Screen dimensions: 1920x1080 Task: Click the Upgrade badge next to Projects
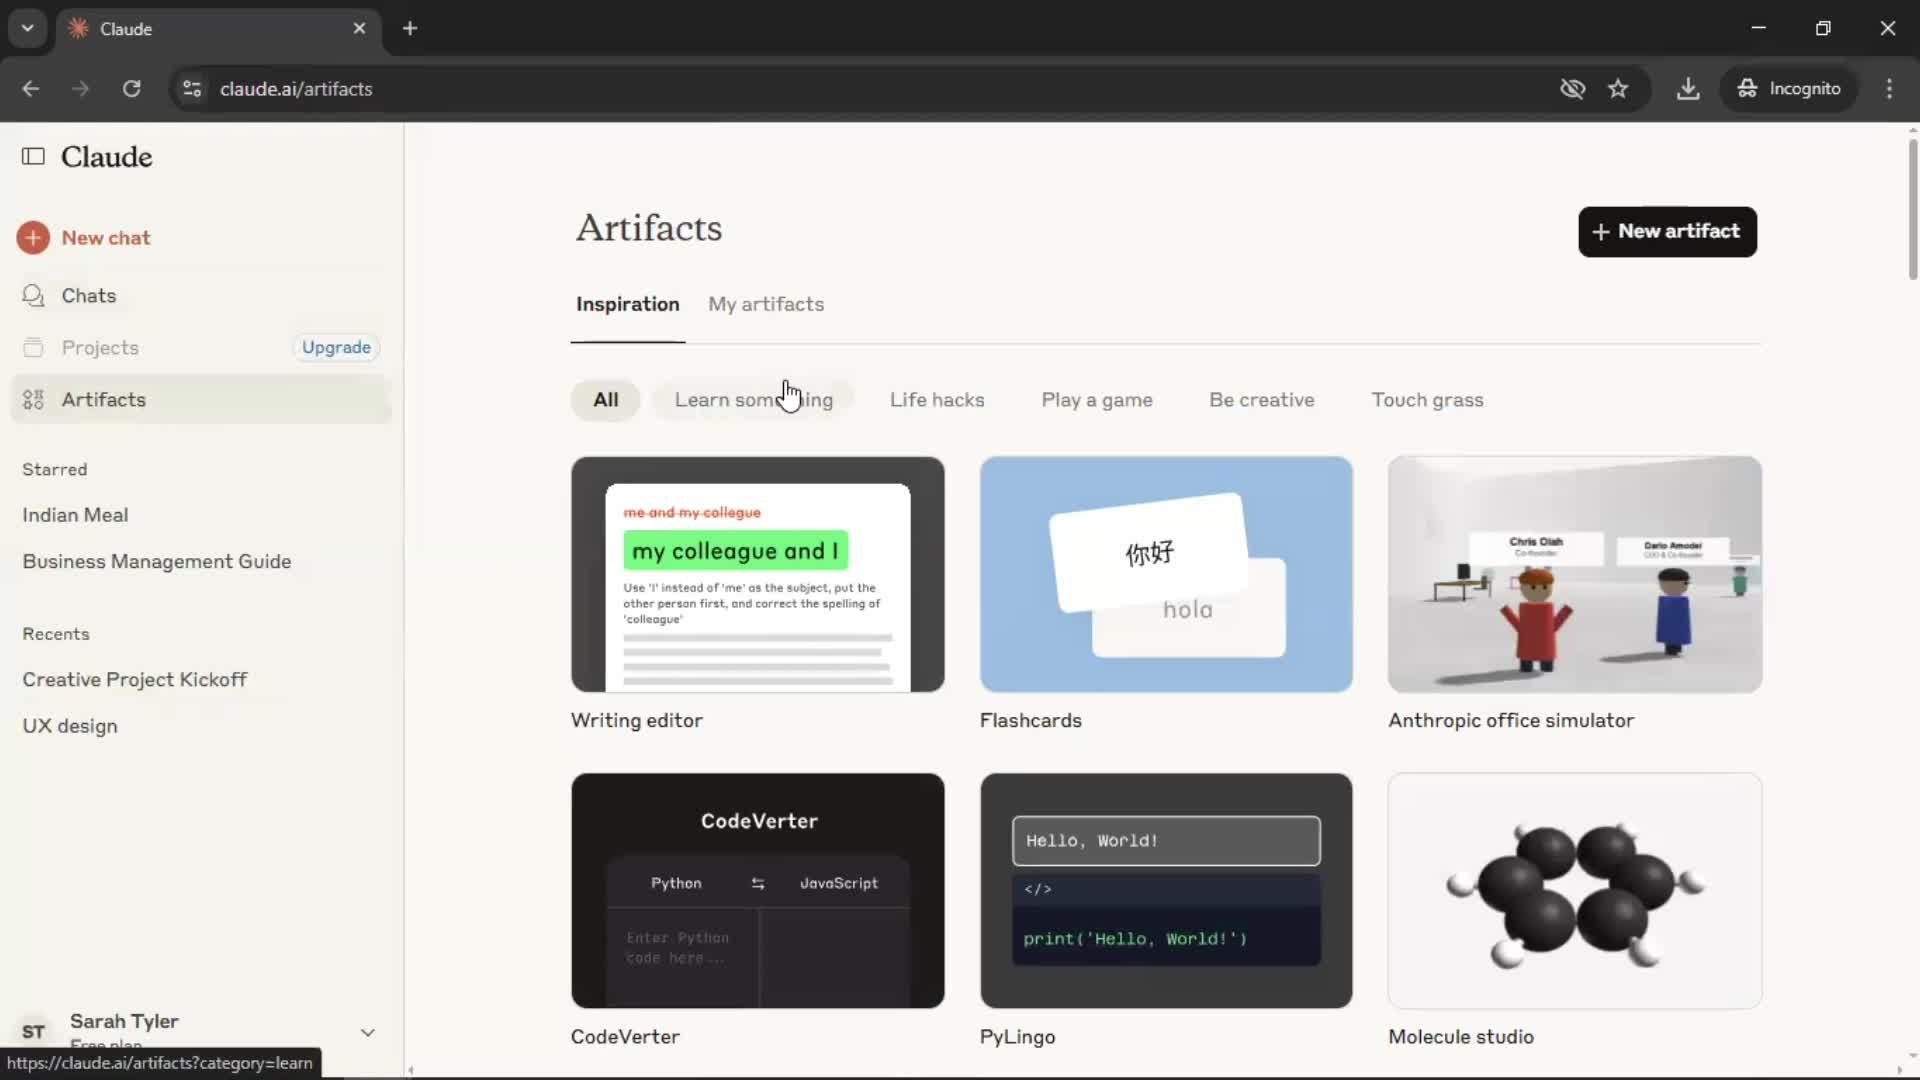[x=336, y=348]
